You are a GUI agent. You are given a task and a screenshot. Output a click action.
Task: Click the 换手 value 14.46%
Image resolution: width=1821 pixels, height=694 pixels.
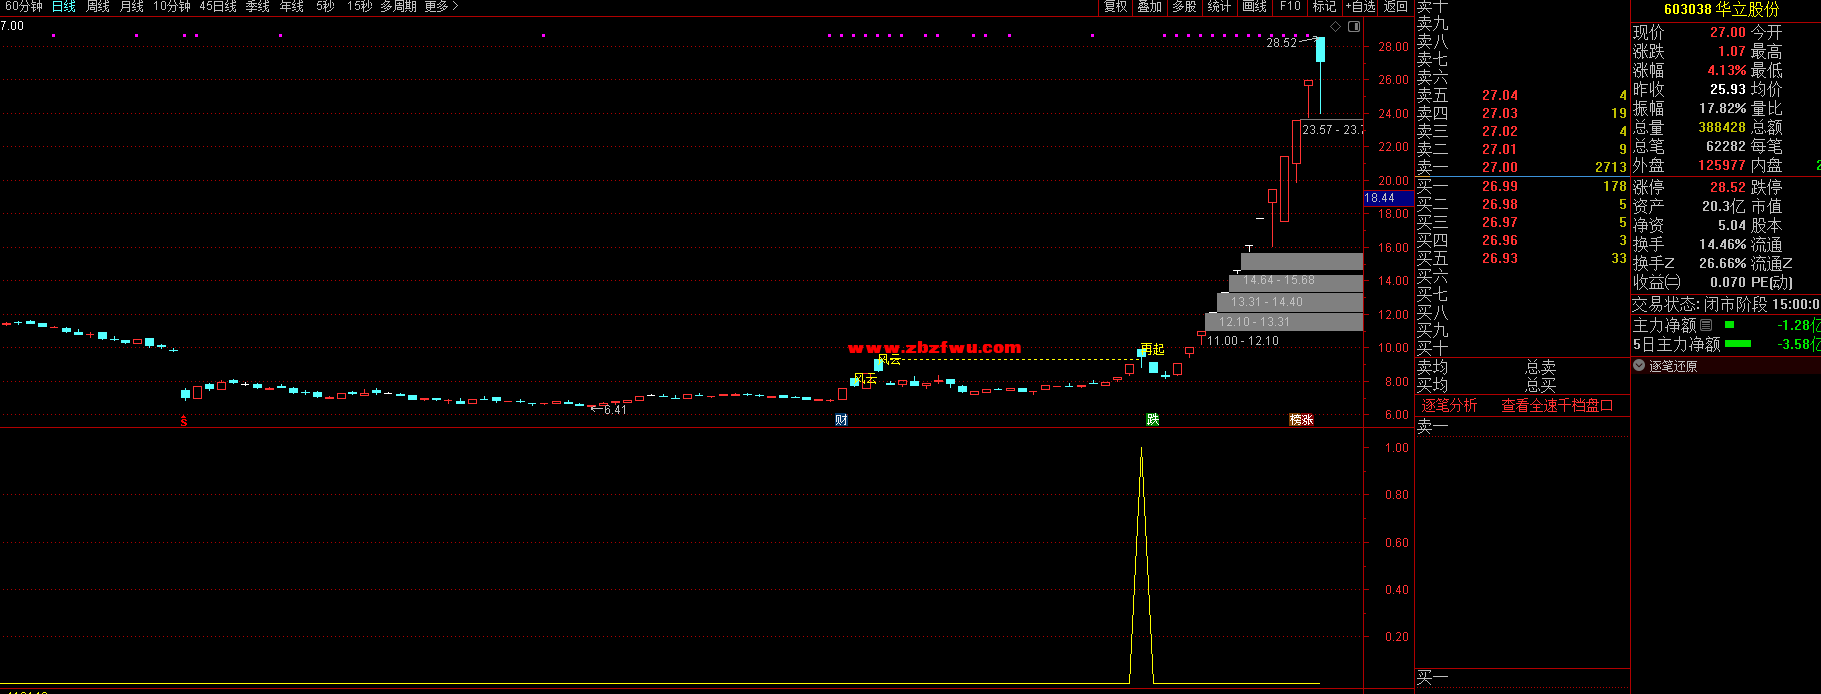pyautogui.click(x=1723, y=244)
